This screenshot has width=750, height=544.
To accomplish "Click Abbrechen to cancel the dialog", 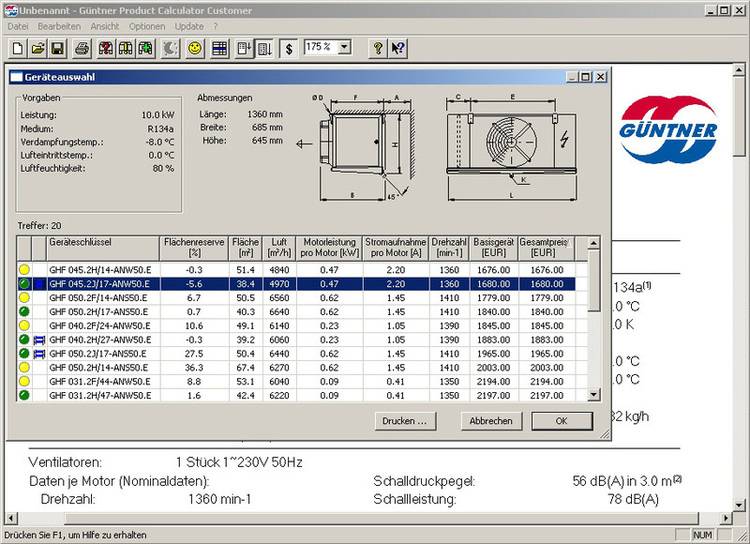I will coord(491,421).
